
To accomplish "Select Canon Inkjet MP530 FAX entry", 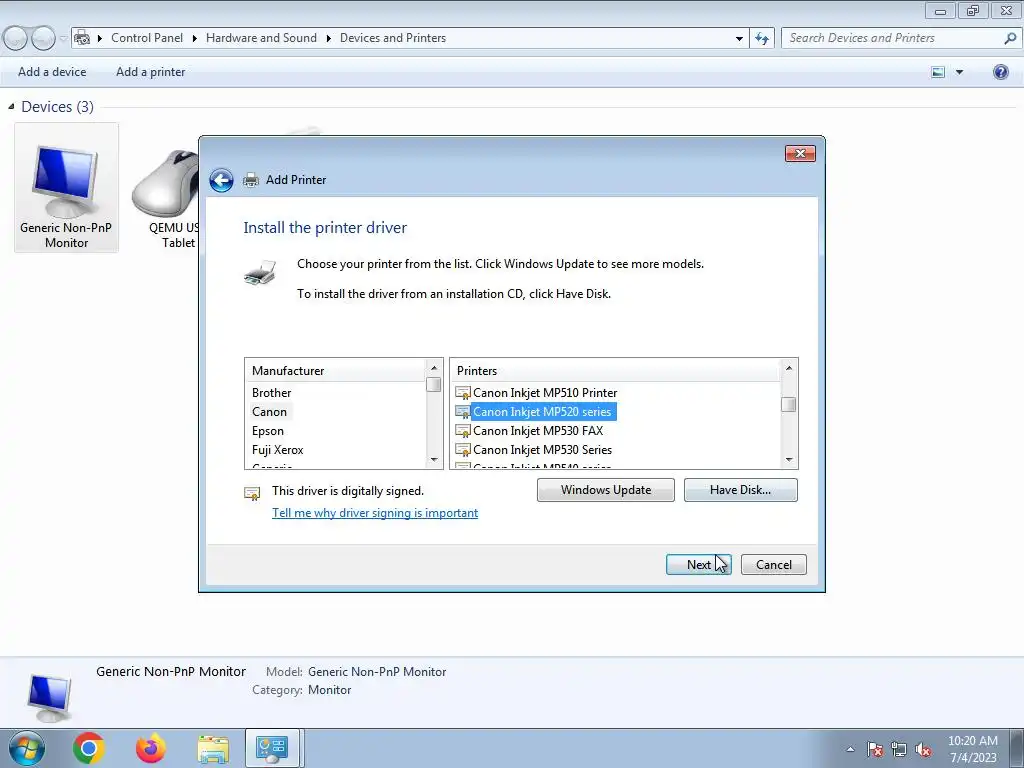I will [x=538, y=431].
